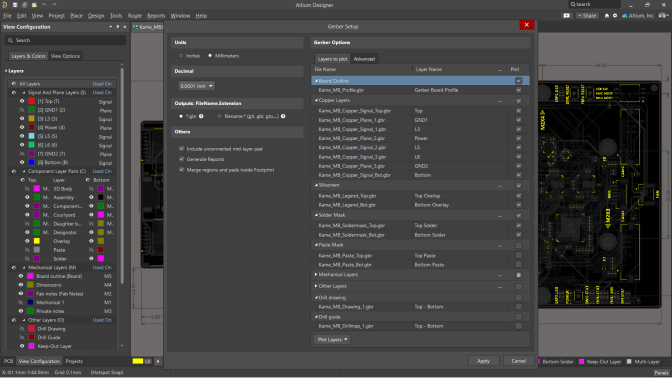Click help icon next to filename.* option
672x378 pixels.
coord(283,116)
